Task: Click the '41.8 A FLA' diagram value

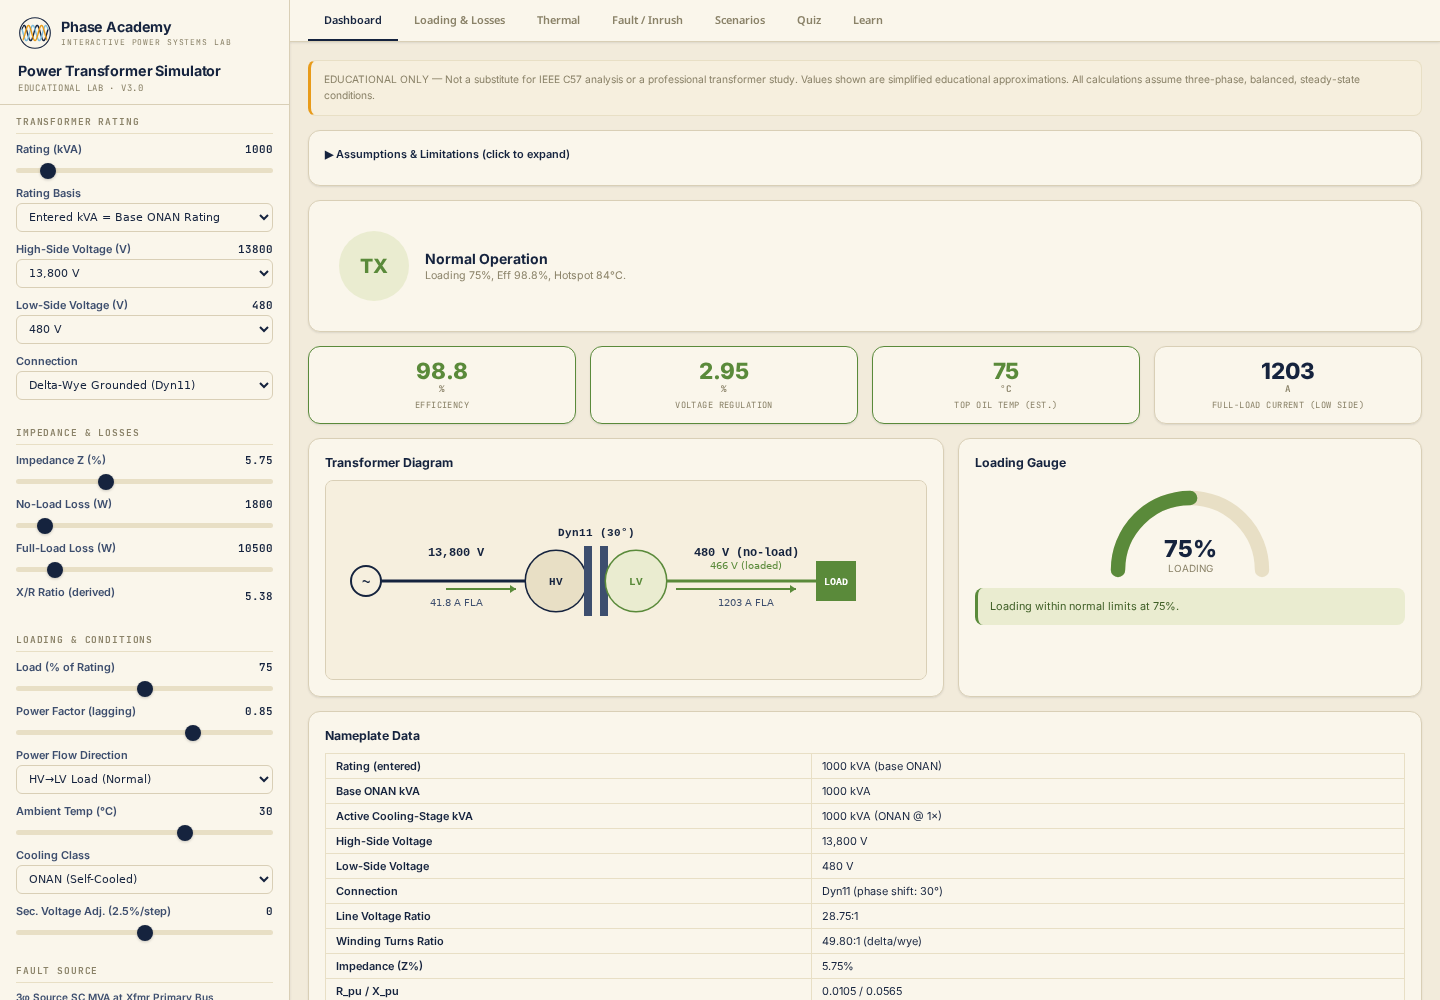Action: click(x=456, y=603)
